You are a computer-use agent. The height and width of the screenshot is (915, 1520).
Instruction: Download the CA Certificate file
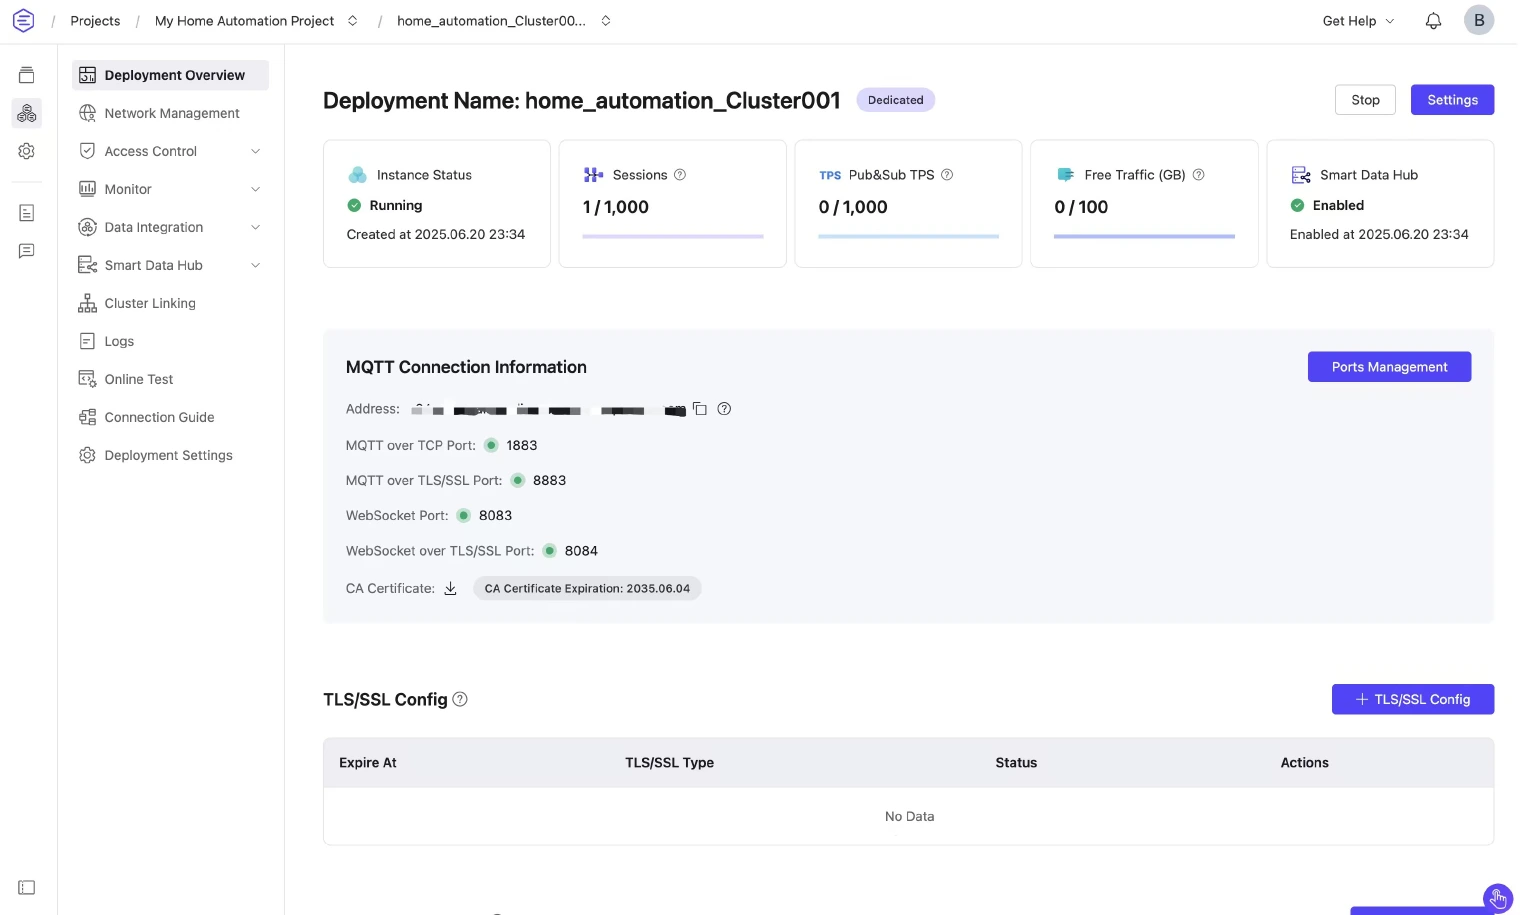(x=450, y=589)
